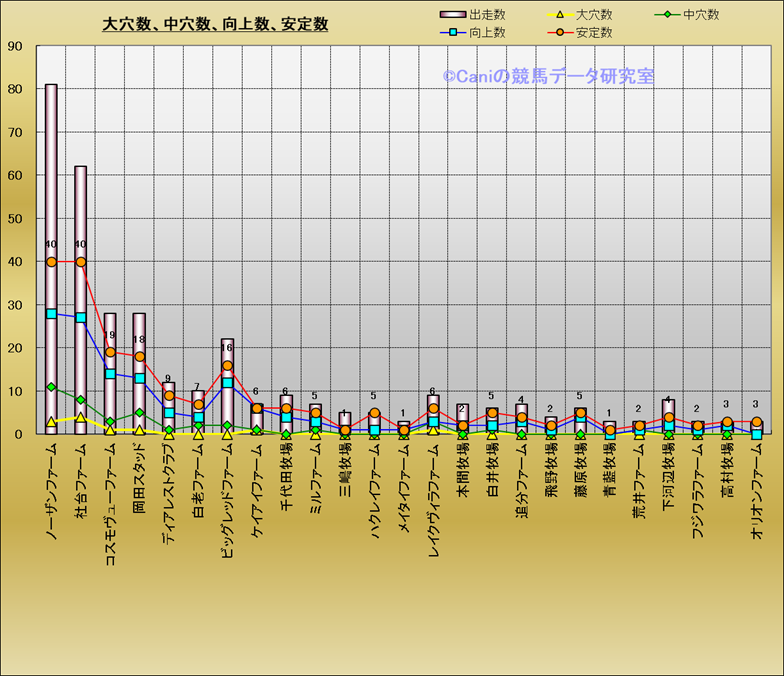Click the green 中穴数 diamond for ノーザンファーム
The height and width of the screenshot is (676, 784).
click(x=51, y=387)
